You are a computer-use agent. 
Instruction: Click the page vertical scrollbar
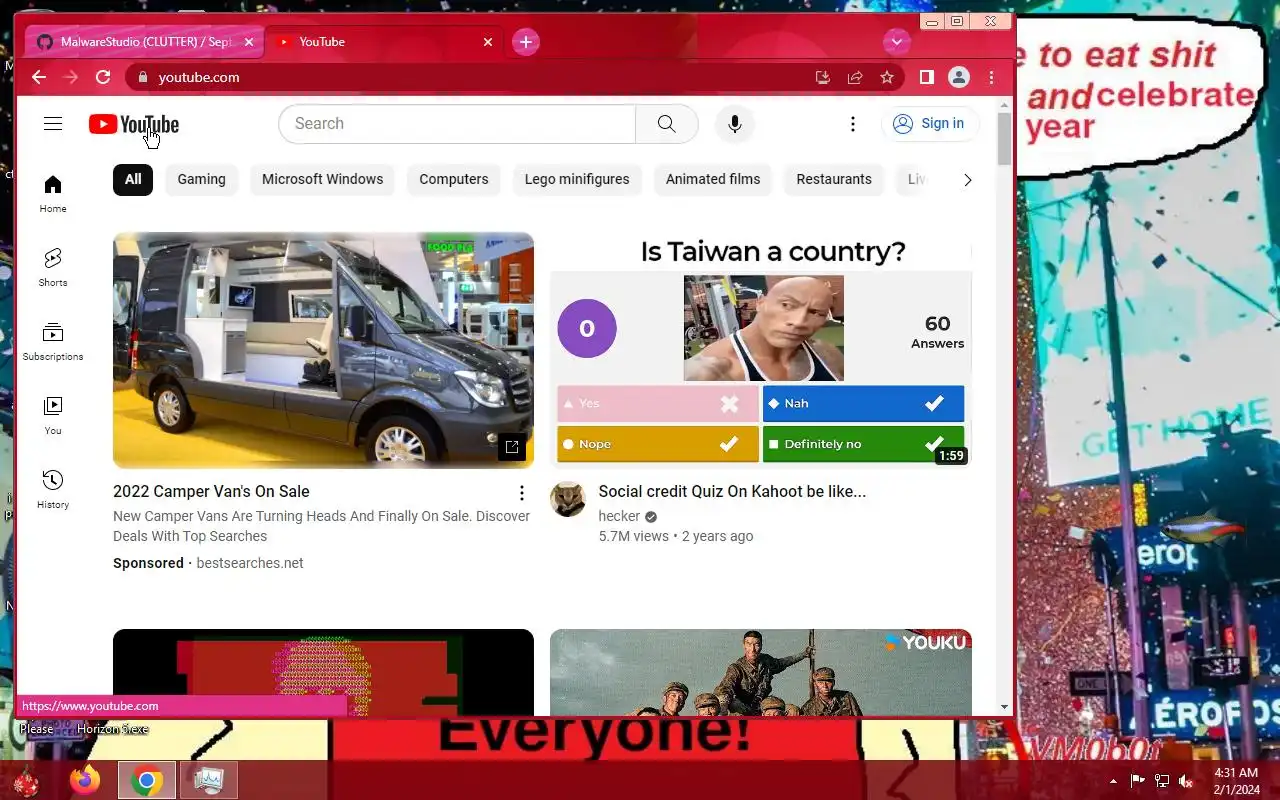coord(1005,138)
